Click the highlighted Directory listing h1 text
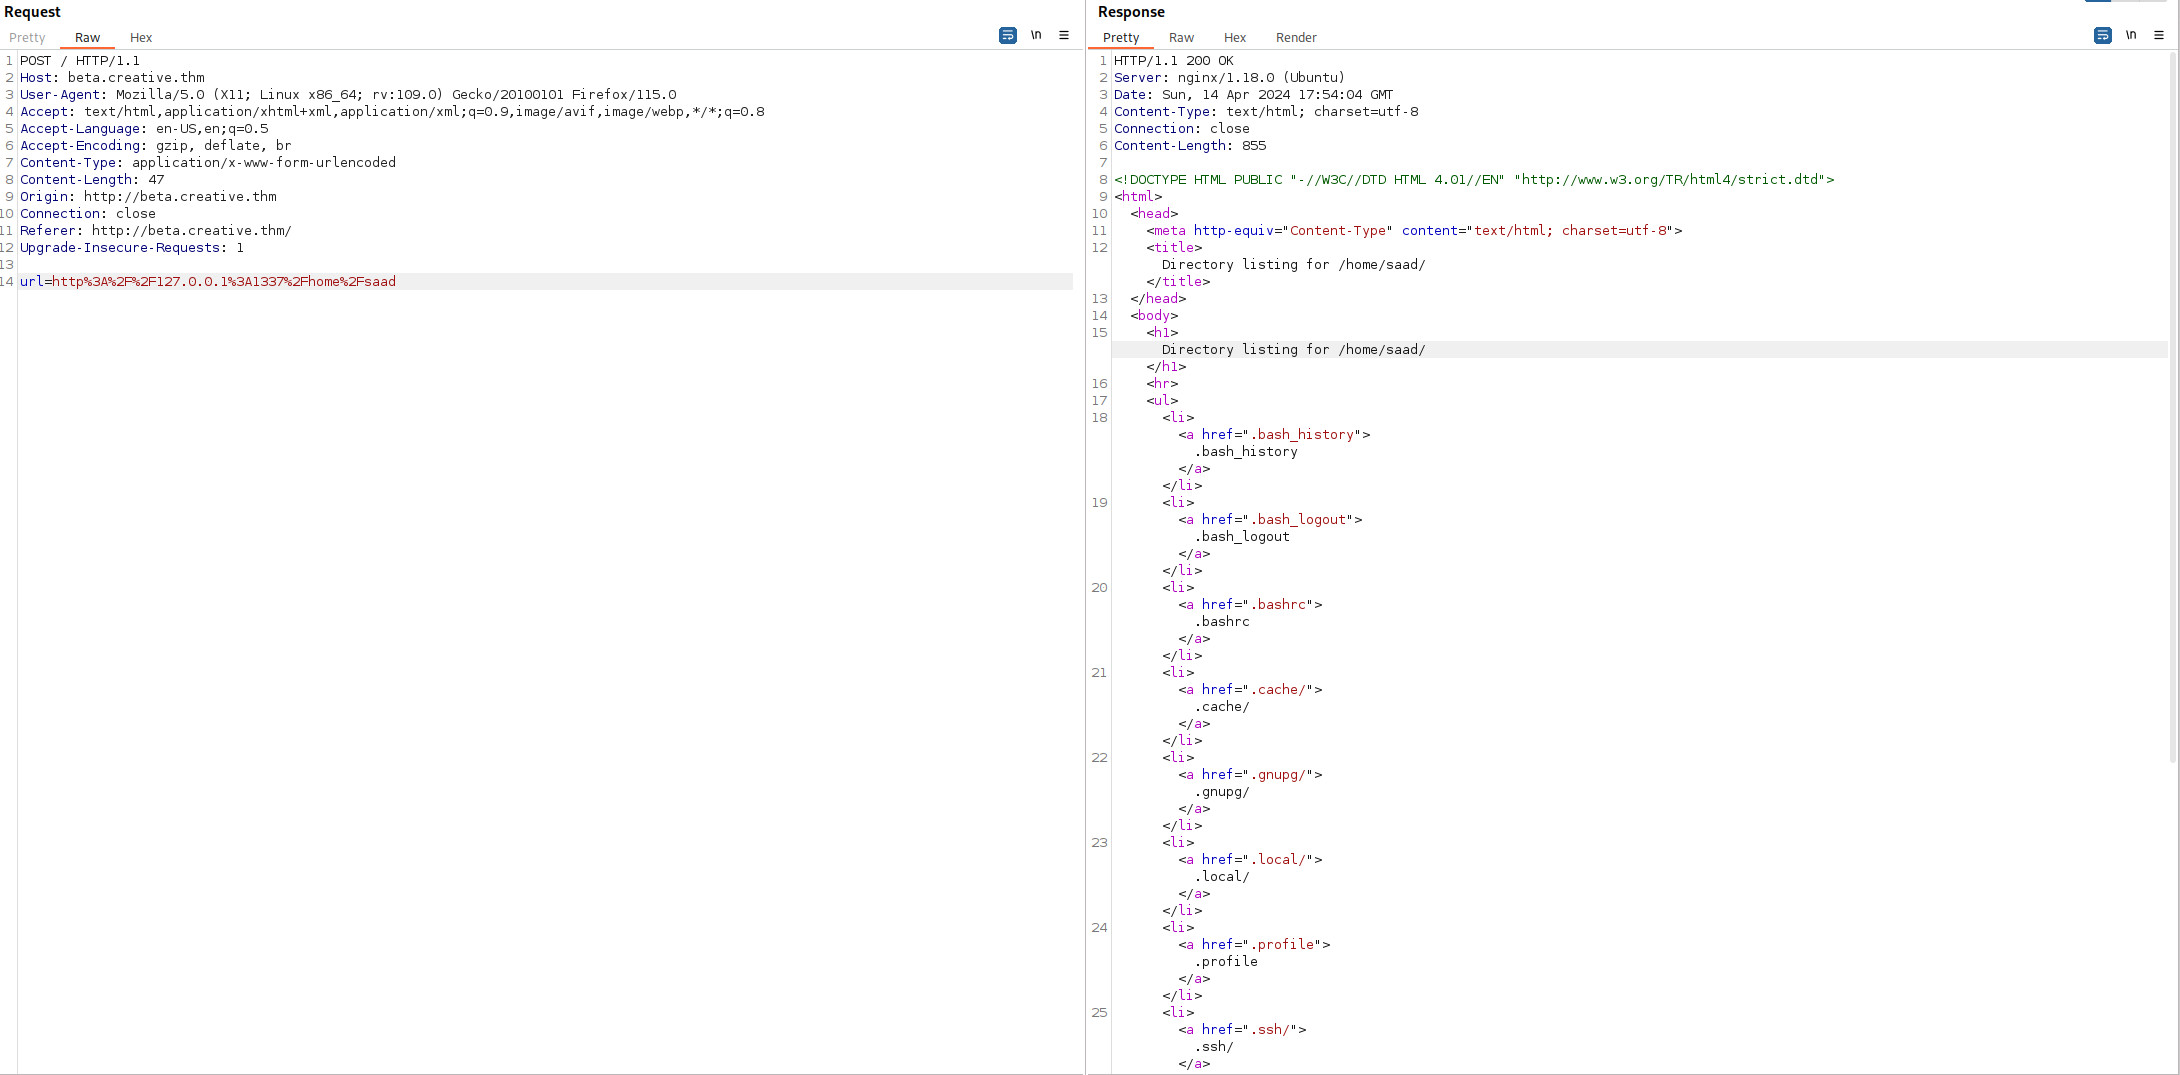2180x1075 pixels. coord(1294,350)
